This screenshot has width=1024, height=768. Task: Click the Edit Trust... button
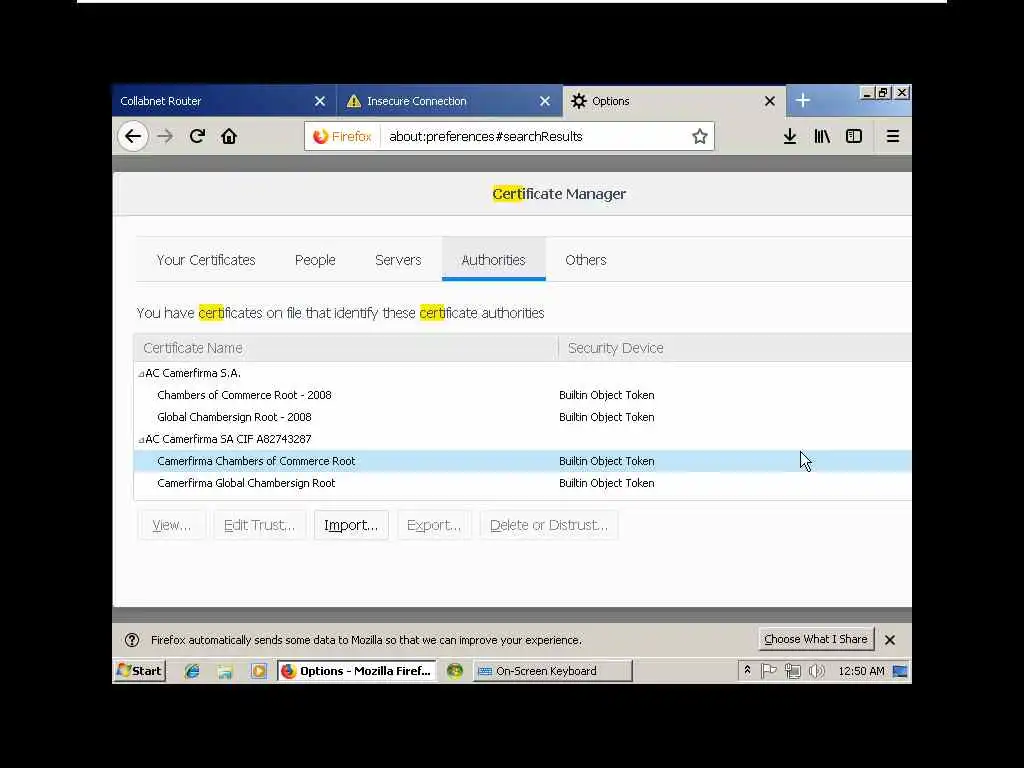coord(259,525)
